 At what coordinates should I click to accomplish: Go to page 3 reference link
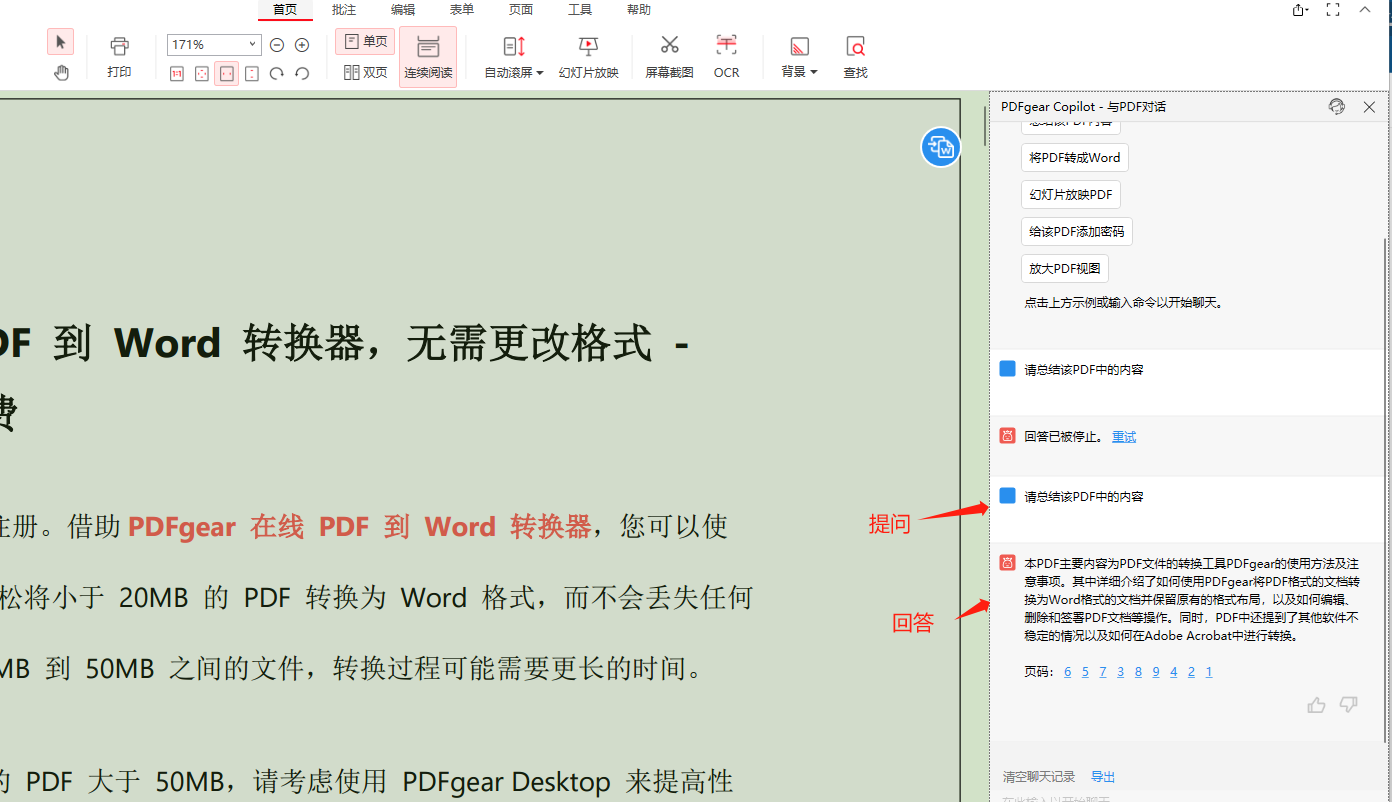pyautogui.click(x=1121, y=672)
